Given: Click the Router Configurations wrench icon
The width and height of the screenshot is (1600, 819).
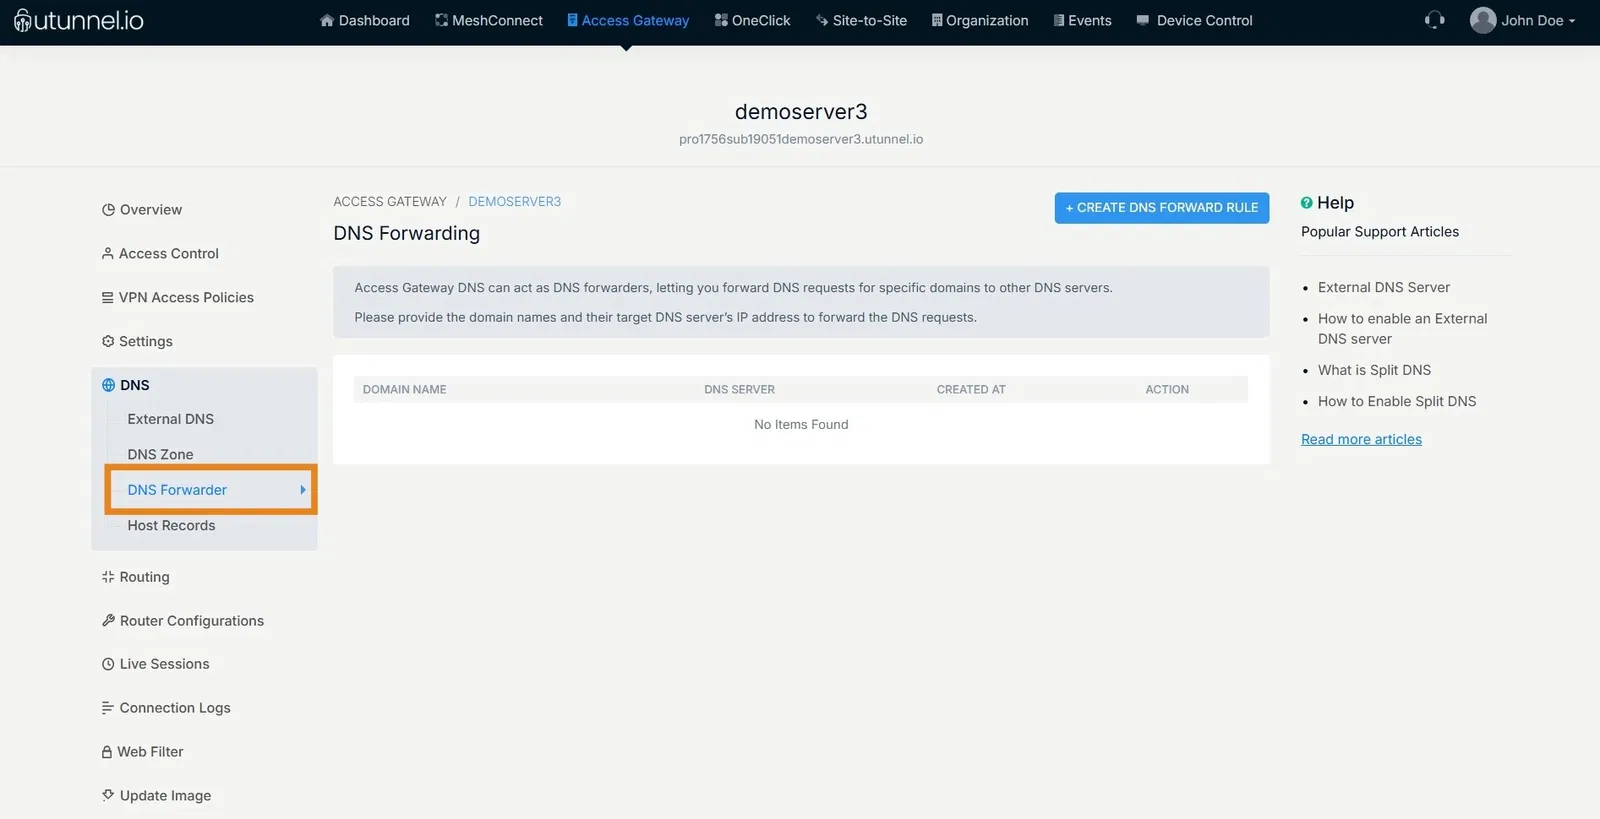Looking at the screenshot, I should [108, 621].
